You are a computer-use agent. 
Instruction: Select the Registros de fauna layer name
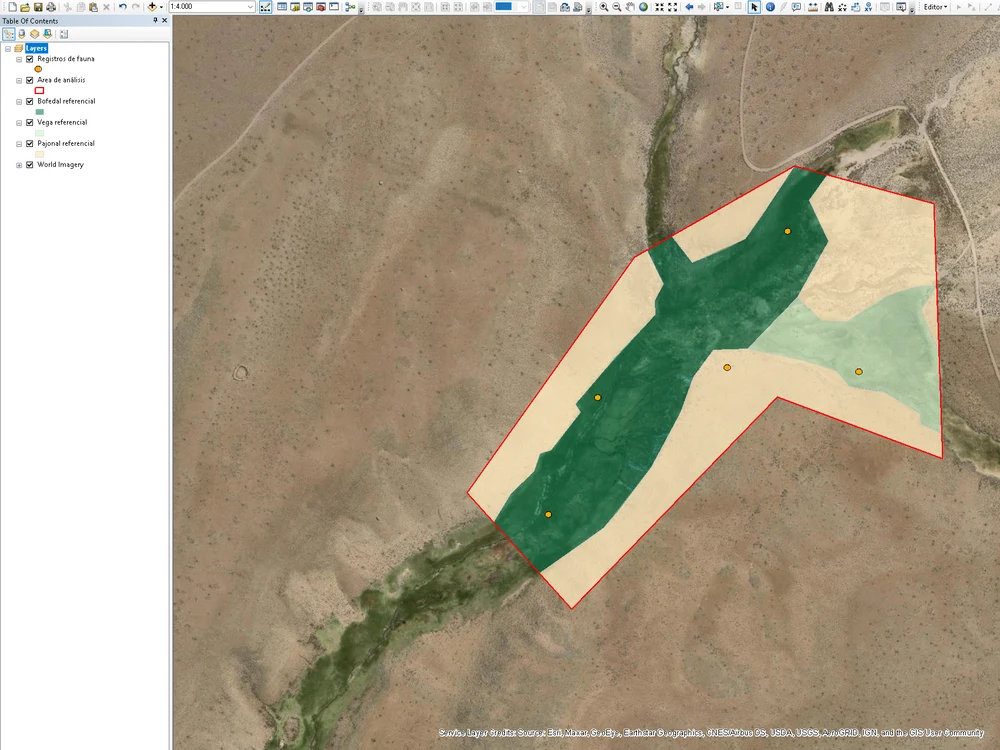click(66, 59)
